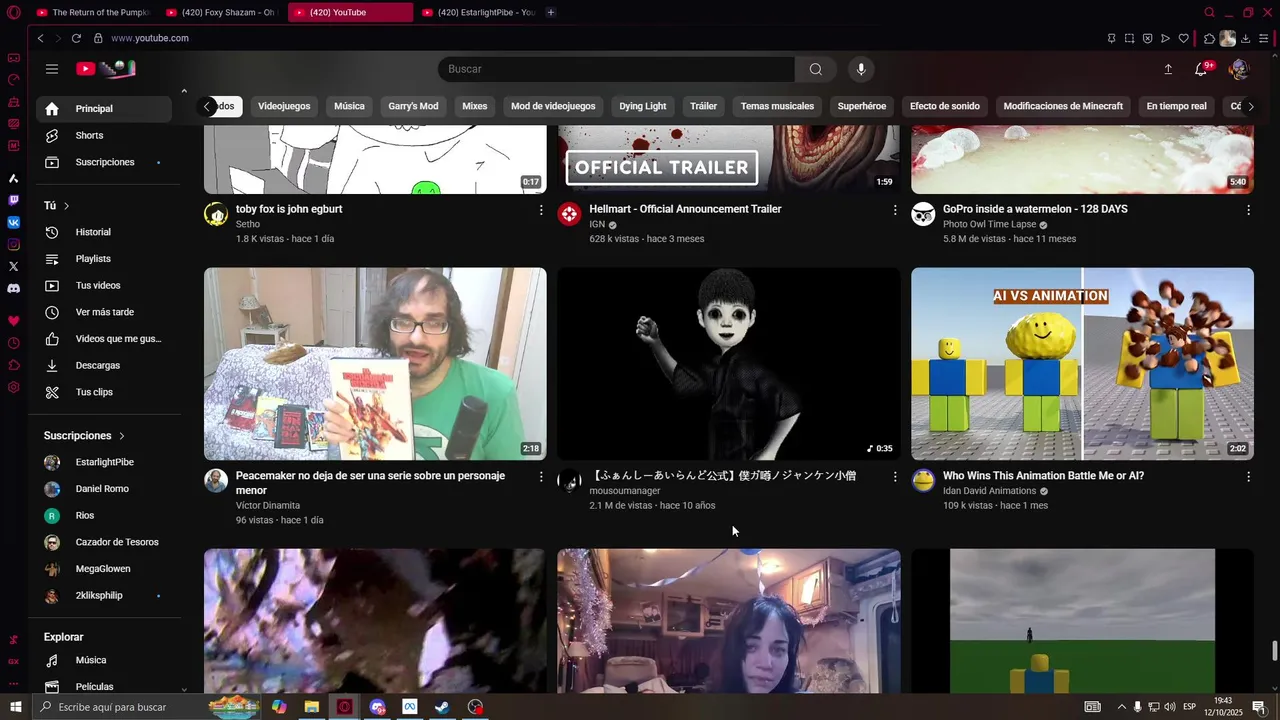Open 'Tus clips' in sidebar
Image resolution: width=1280 pixels, height=720 pixels.
coord(104,392)
